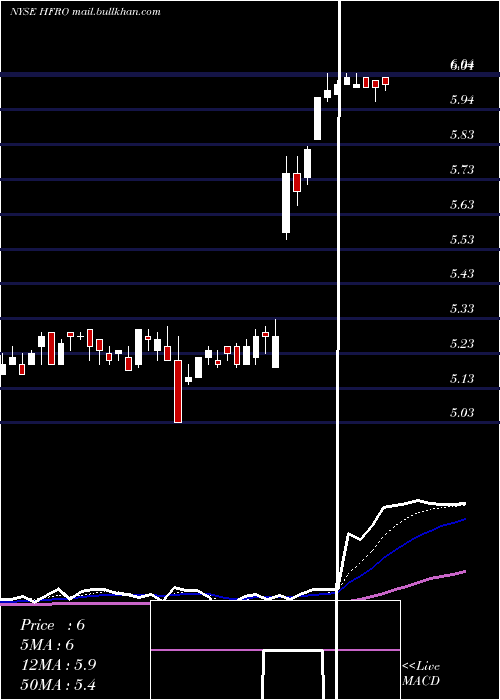The image size is (500, 700).
Task: Click the 50MA : 5.4 readout
Action: click(x=58, y=684)
